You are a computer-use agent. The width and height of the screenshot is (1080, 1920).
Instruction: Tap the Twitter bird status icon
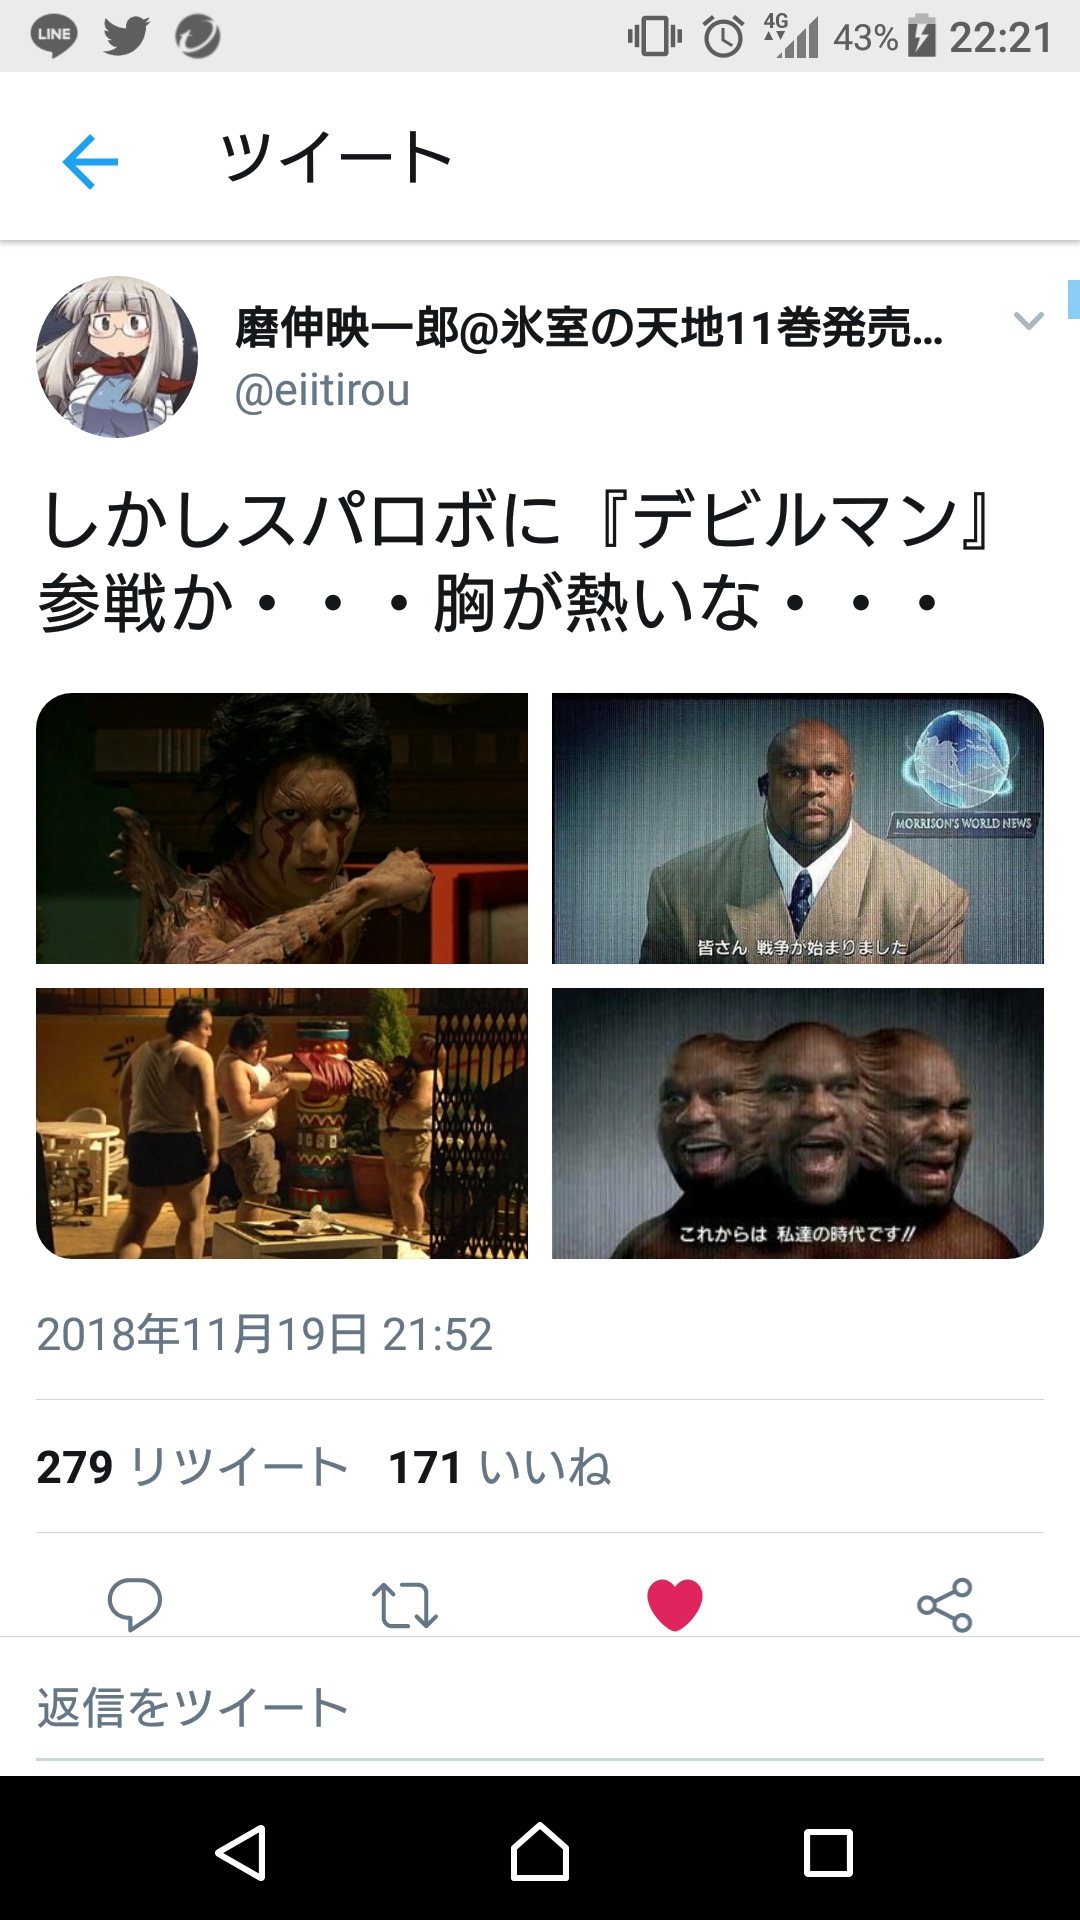(x=126, y=36)
